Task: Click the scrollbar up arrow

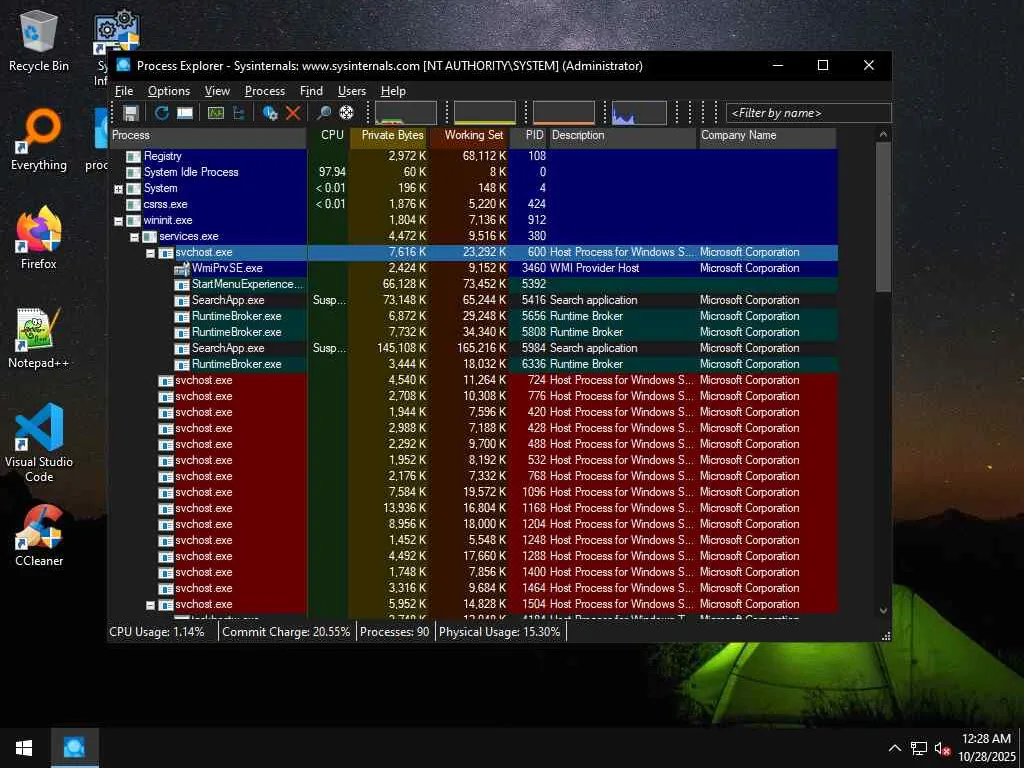Action: coord(883,135)
